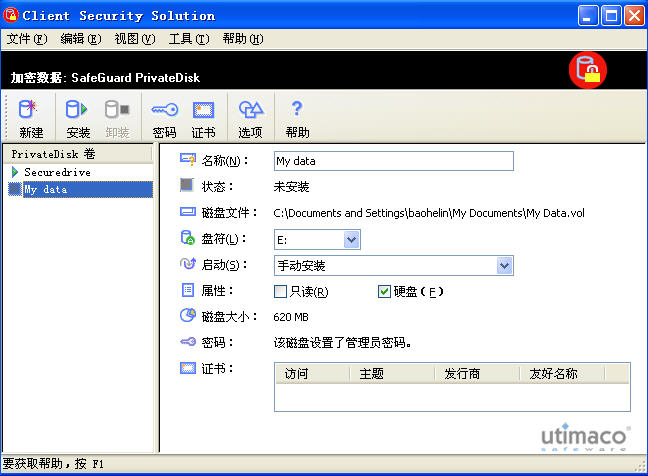Click the 帮助 question mark toolbar icon
Image resolution: width=648 pixels, height=476 pixels.
297,109
